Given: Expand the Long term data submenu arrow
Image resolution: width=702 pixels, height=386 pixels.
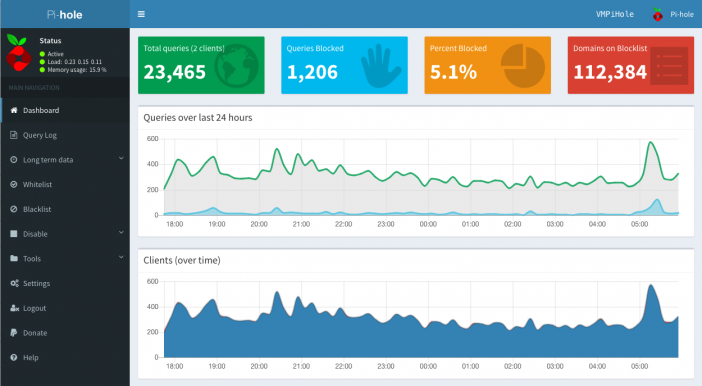Looking at the screenshot, I should click(121, 158).
